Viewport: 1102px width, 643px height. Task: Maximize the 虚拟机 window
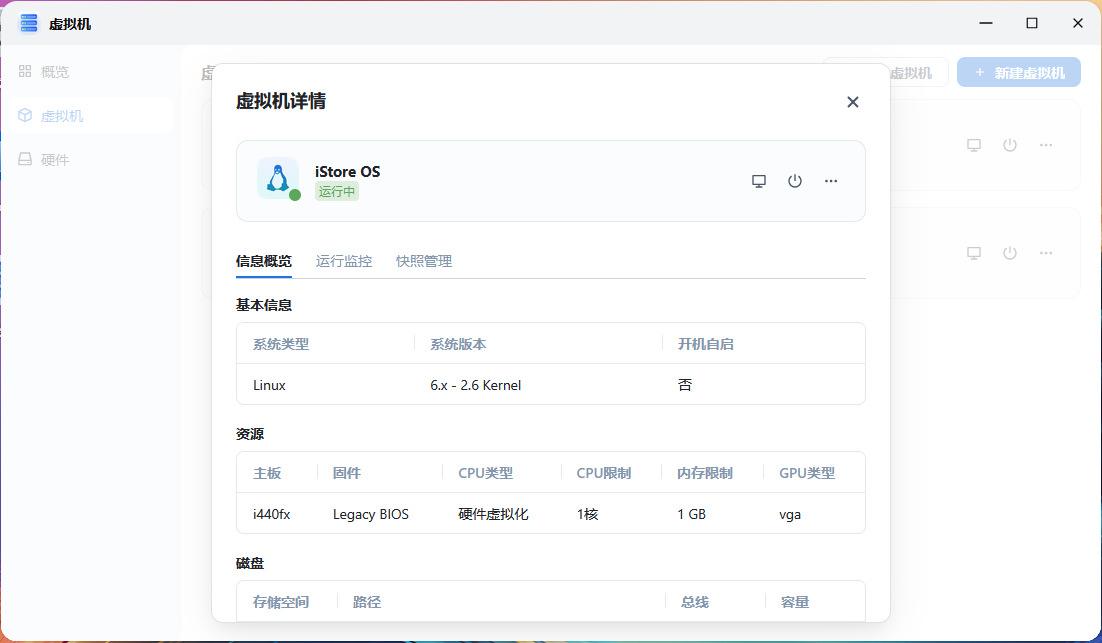pos(1032,23)
